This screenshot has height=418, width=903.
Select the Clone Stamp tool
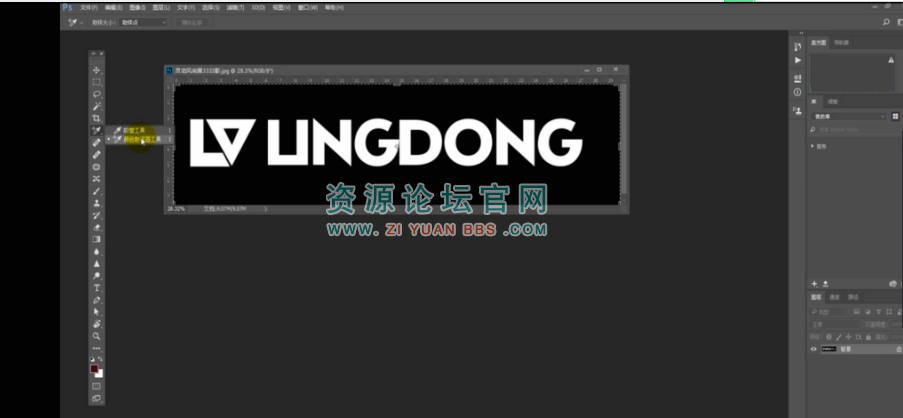click(x=96, y=203)
